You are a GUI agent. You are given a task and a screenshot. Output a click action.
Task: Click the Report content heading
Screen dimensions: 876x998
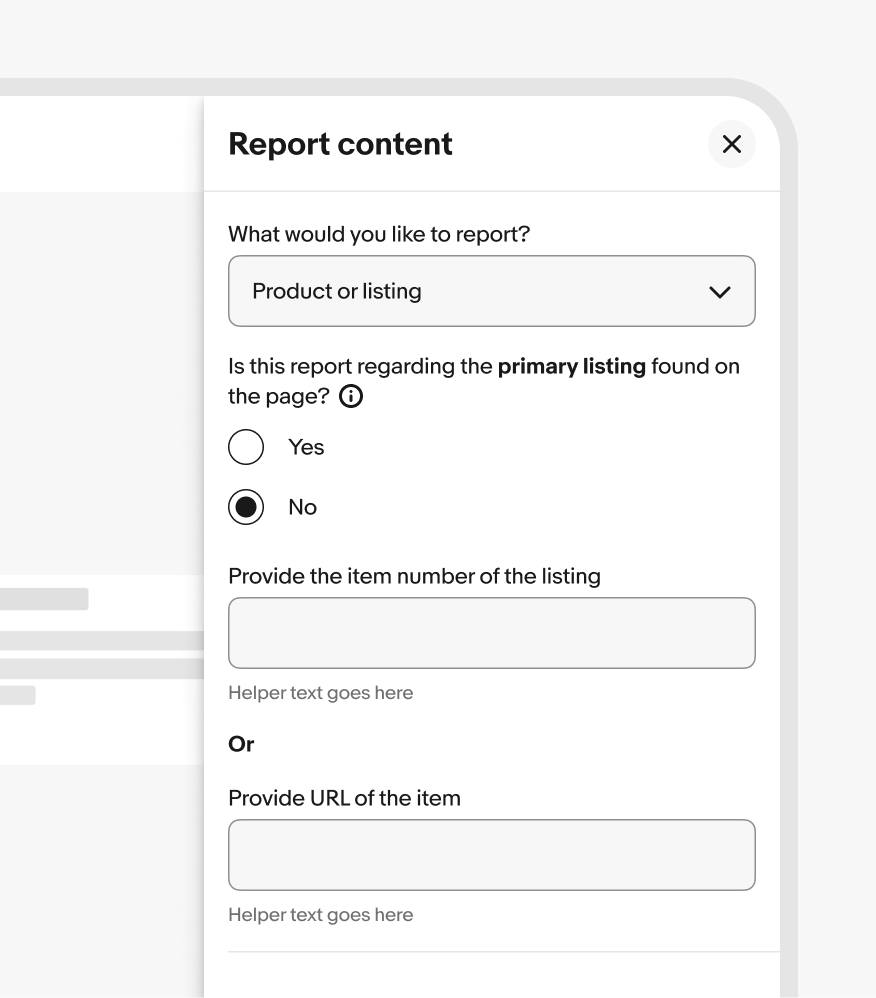click(x=340, y=144)
